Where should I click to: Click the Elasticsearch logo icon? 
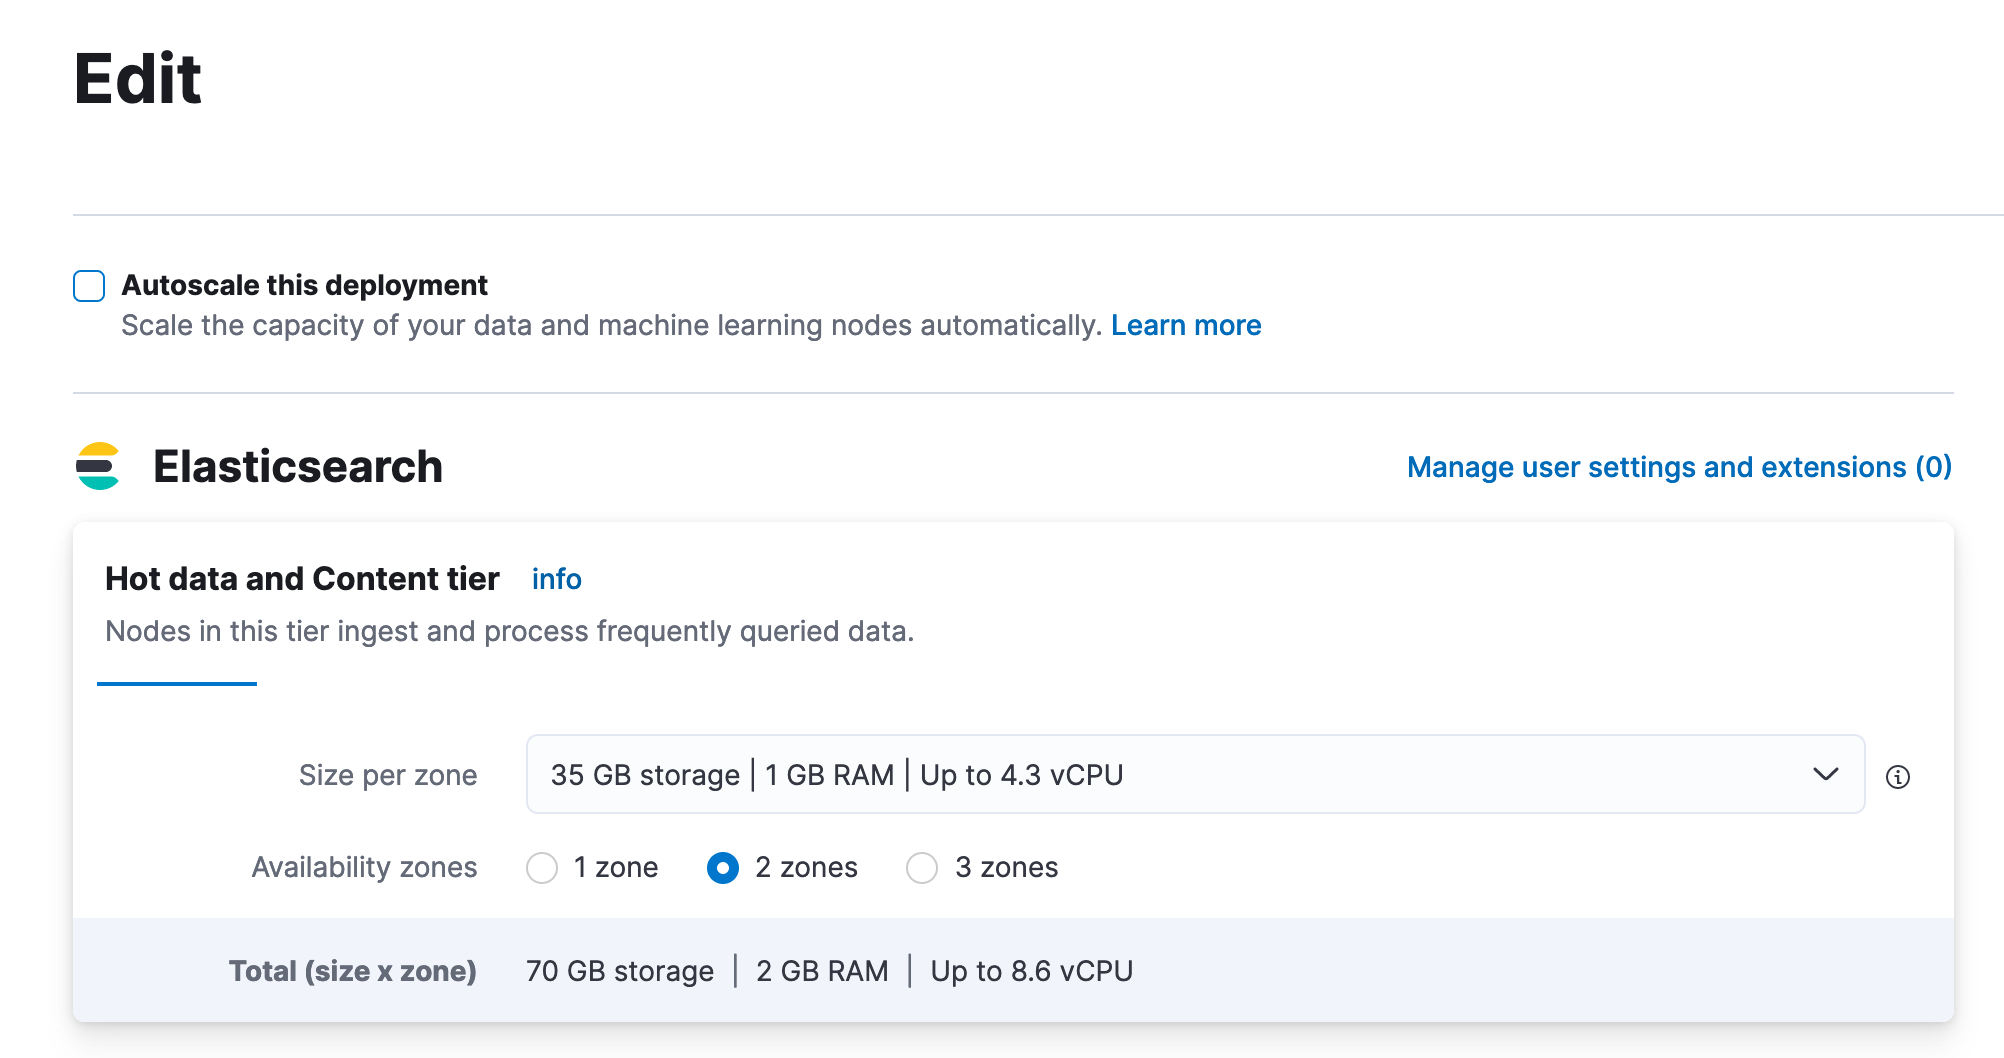pyautogui.click(x=97, y=466)
